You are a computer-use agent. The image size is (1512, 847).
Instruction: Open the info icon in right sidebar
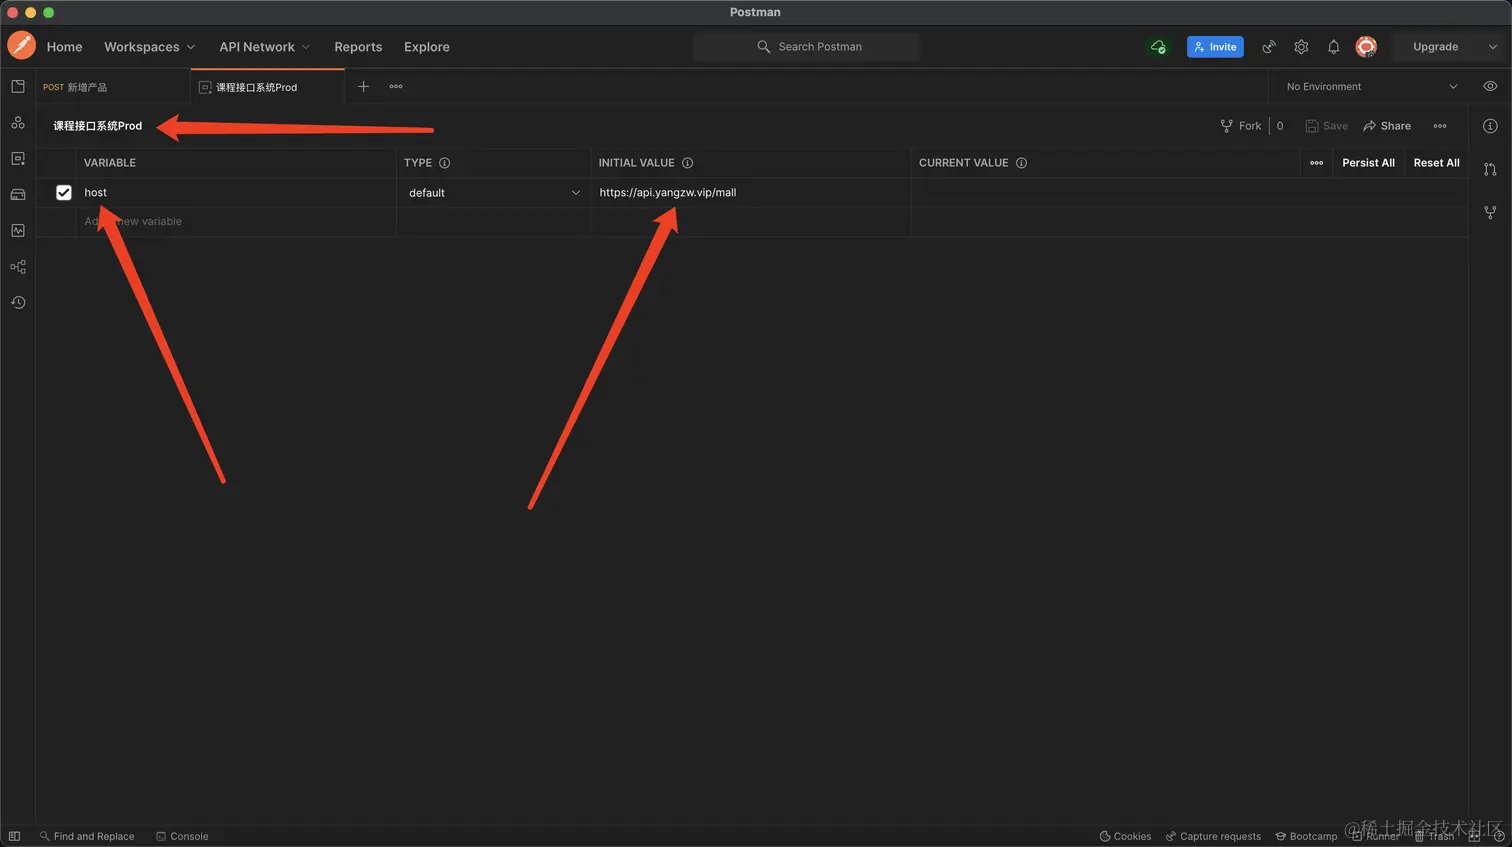coord(1490,126)
